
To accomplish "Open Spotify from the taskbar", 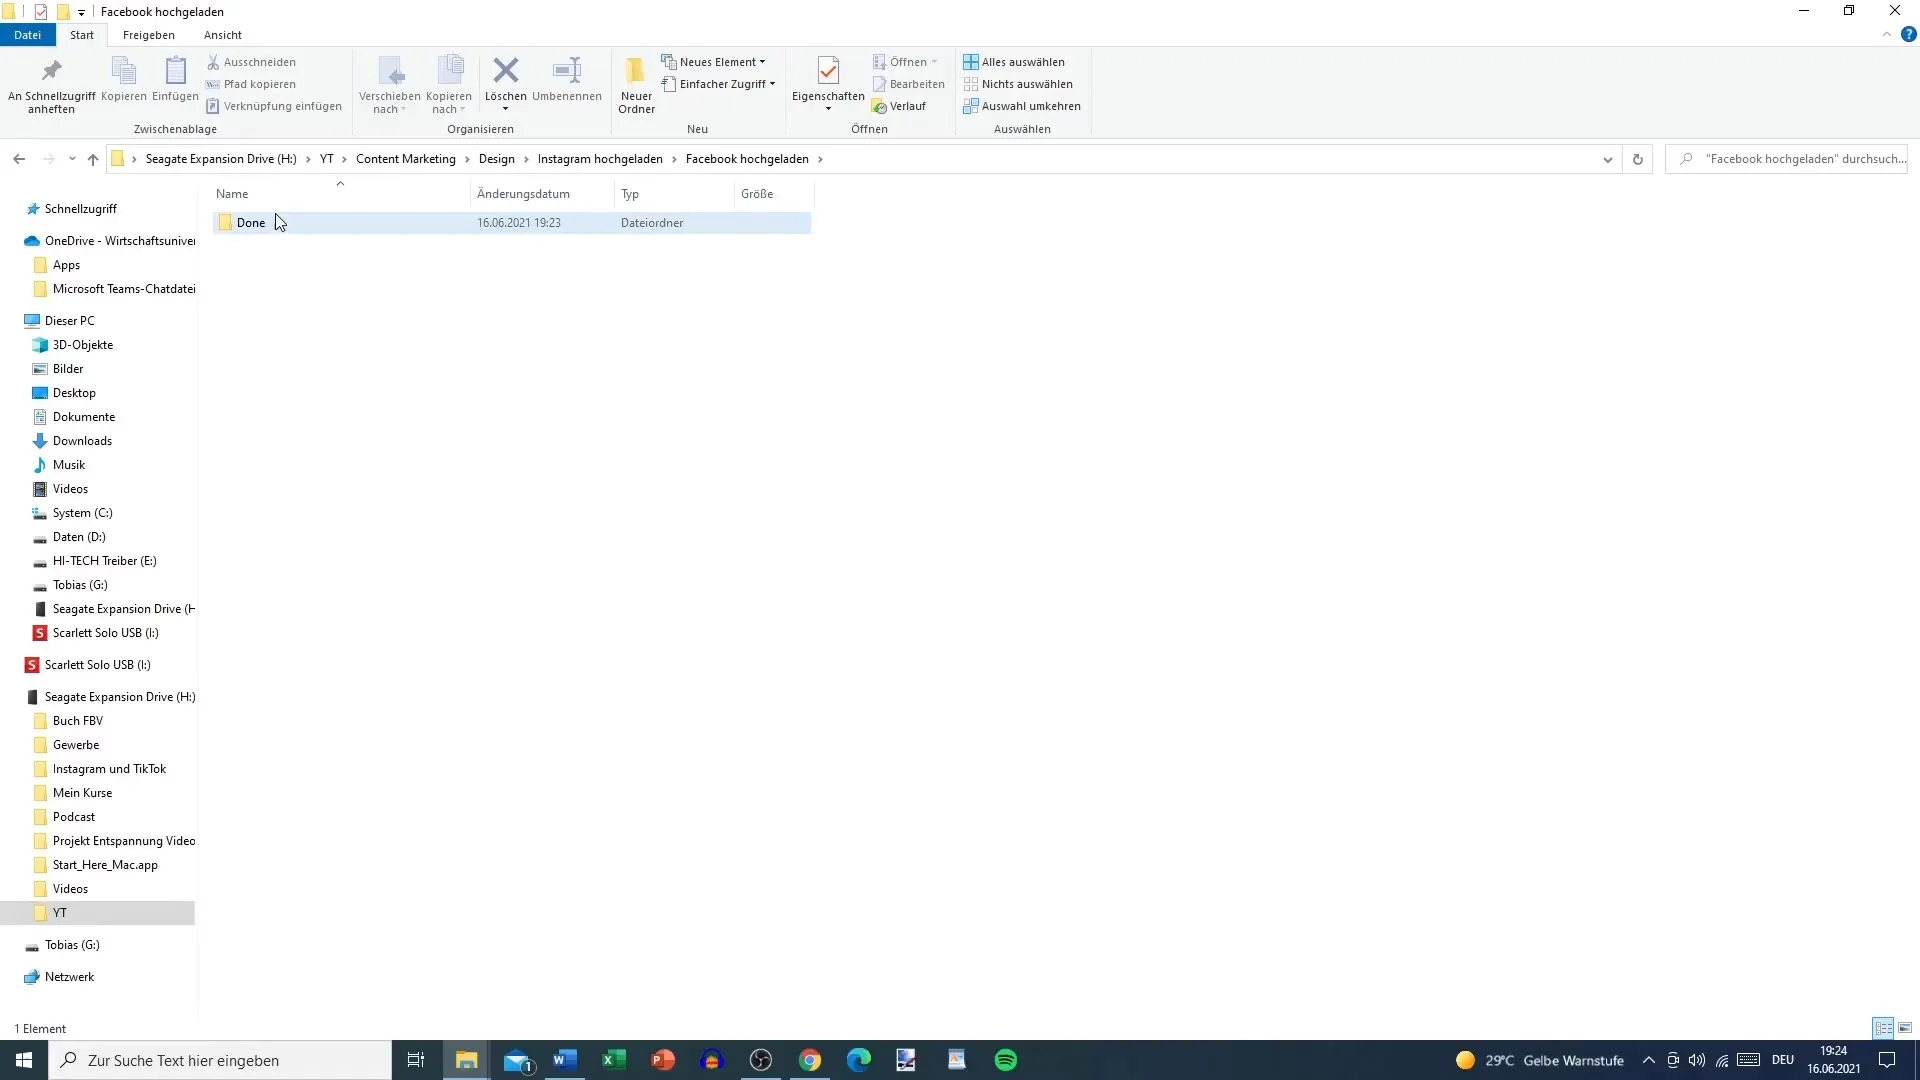I will click(1005, 1060).
